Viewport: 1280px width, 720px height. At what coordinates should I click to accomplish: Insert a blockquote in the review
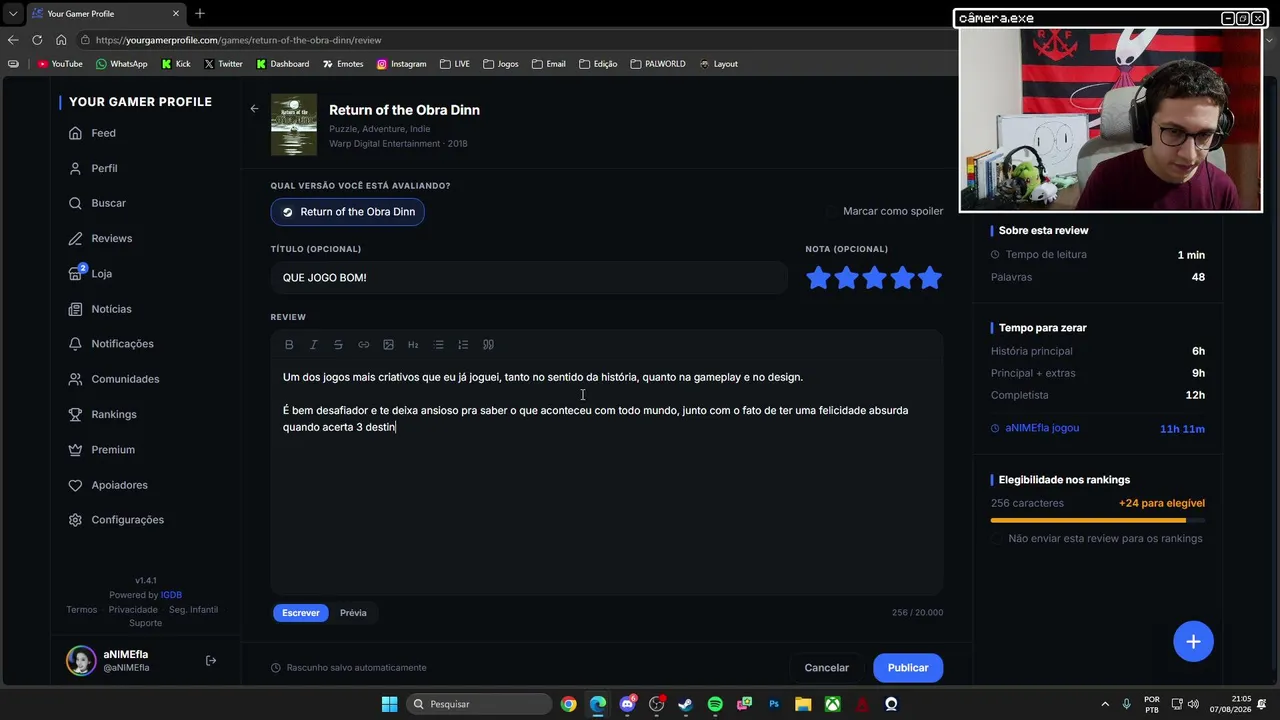(488, 345)
